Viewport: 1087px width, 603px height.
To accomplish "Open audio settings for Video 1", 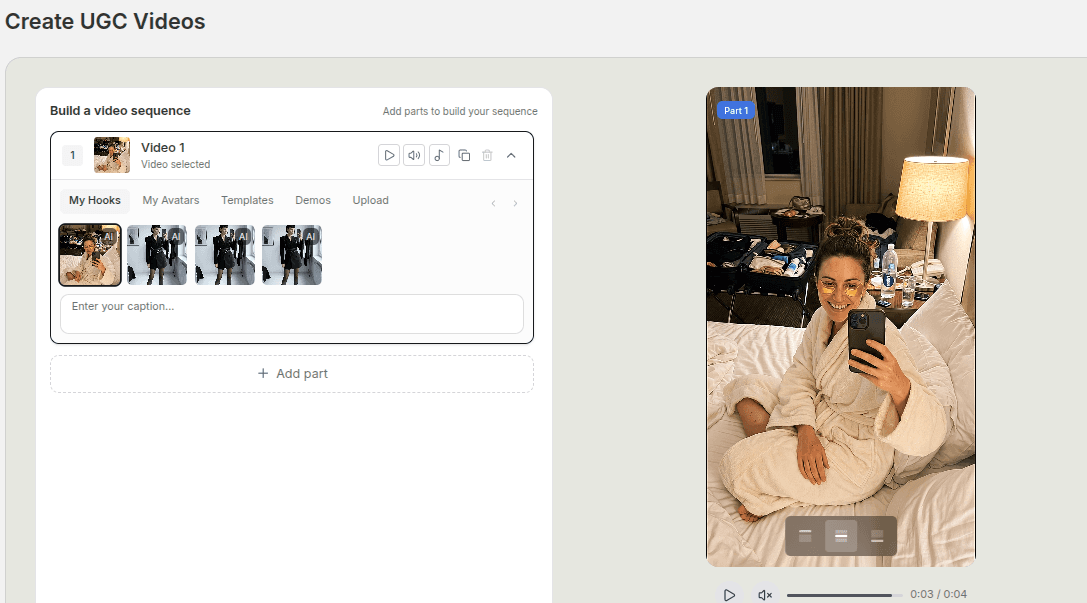I will coord(414,155).
